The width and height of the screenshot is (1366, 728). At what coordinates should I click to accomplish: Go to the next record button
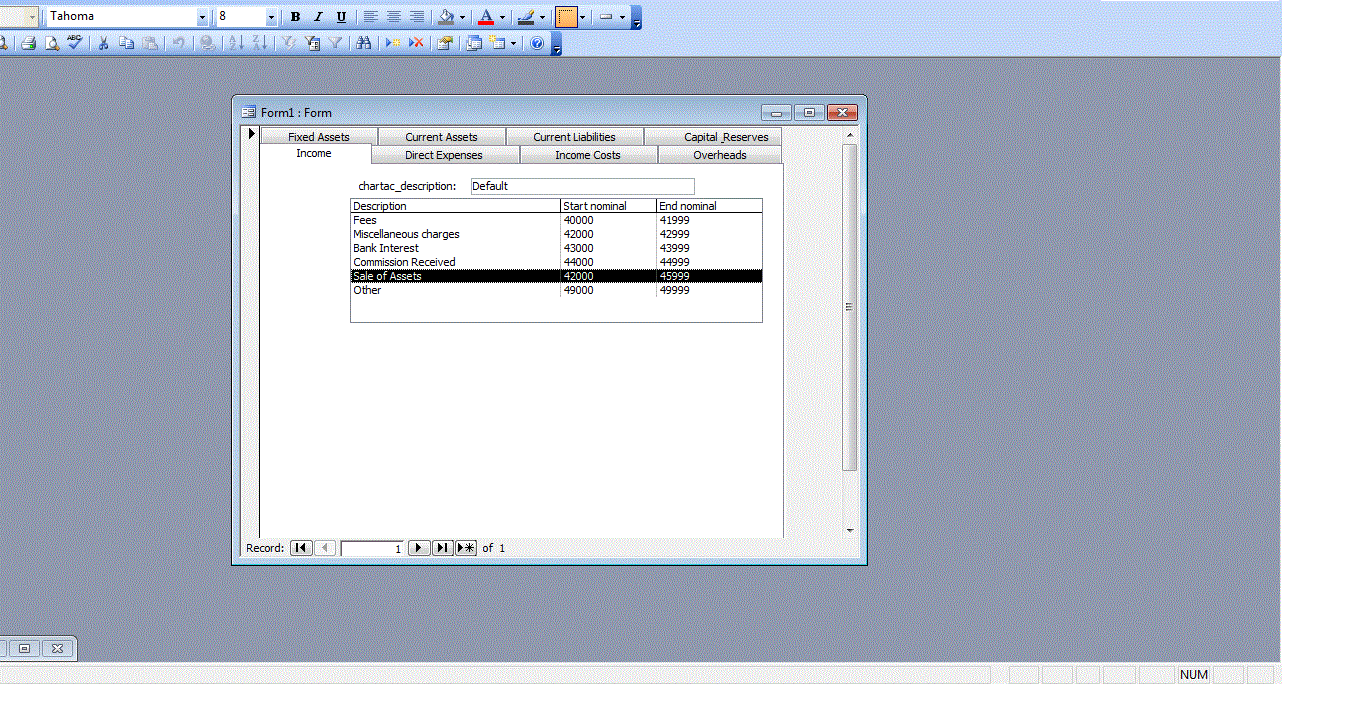(419, 548)
